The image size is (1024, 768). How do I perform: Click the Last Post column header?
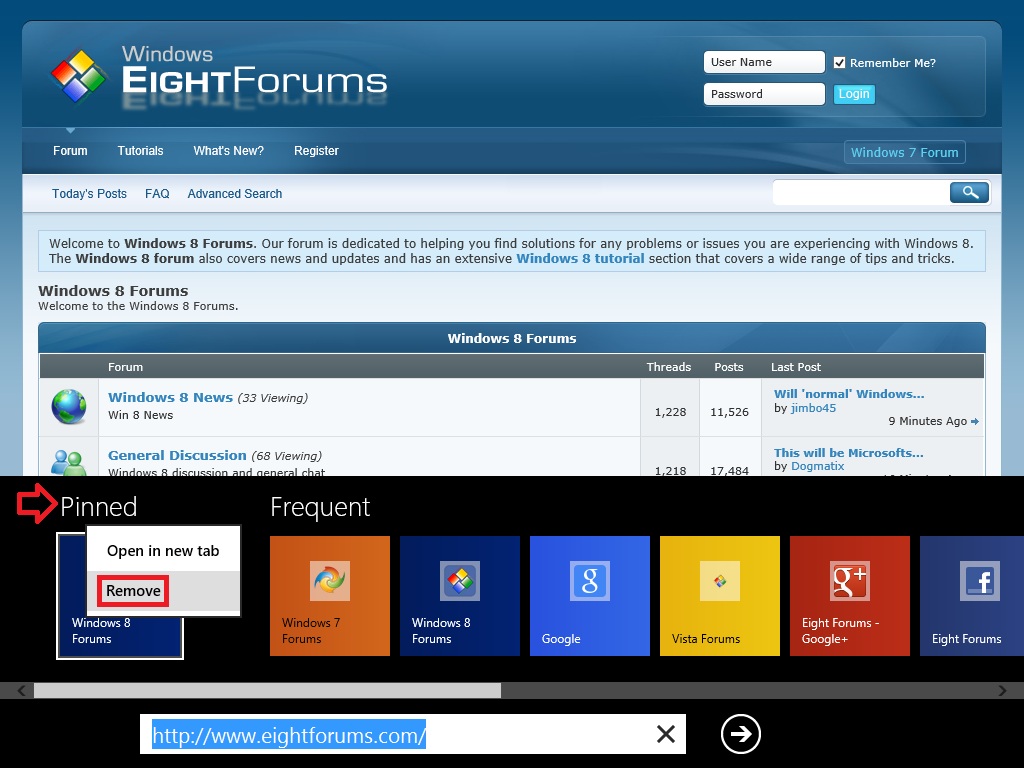tap(795, 367)
